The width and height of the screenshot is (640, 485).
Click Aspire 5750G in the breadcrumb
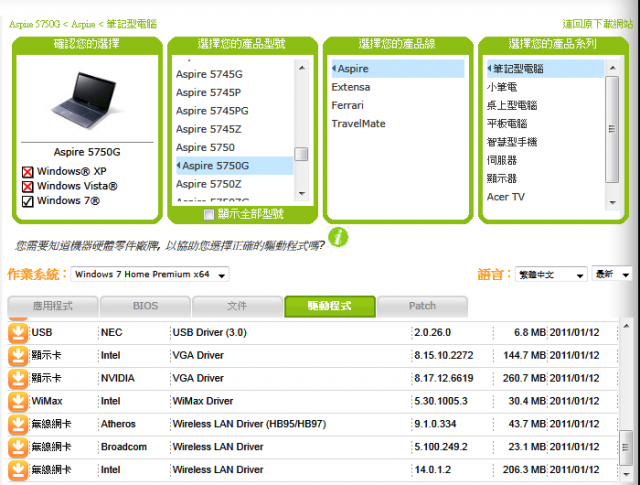35,24
